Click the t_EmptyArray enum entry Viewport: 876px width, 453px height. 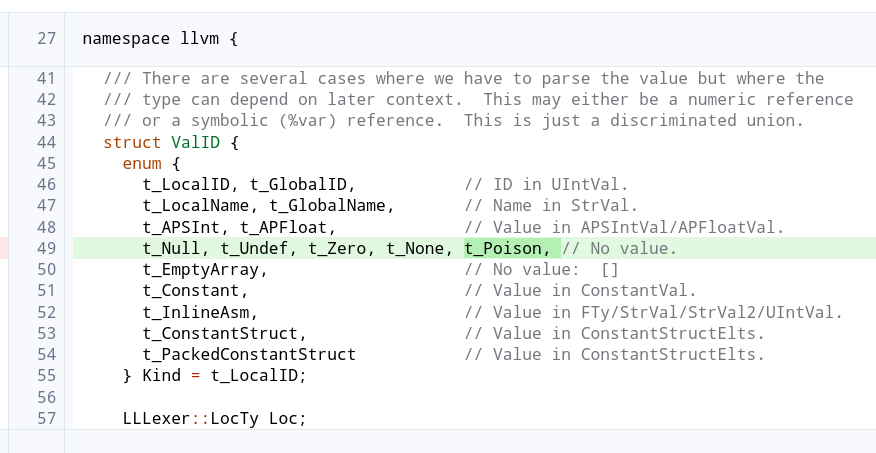point(205,269)
